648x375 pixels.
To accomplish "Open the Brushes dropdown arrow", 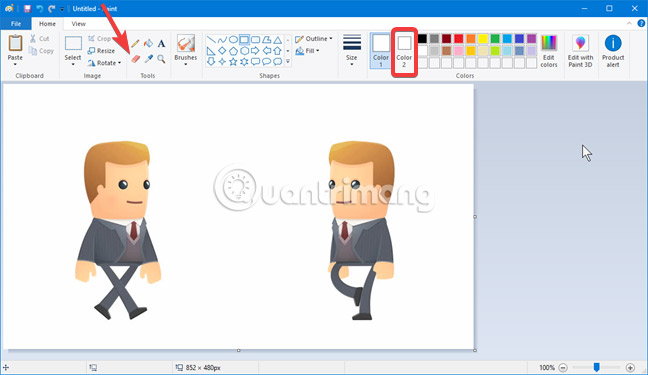I will [186, 64].
